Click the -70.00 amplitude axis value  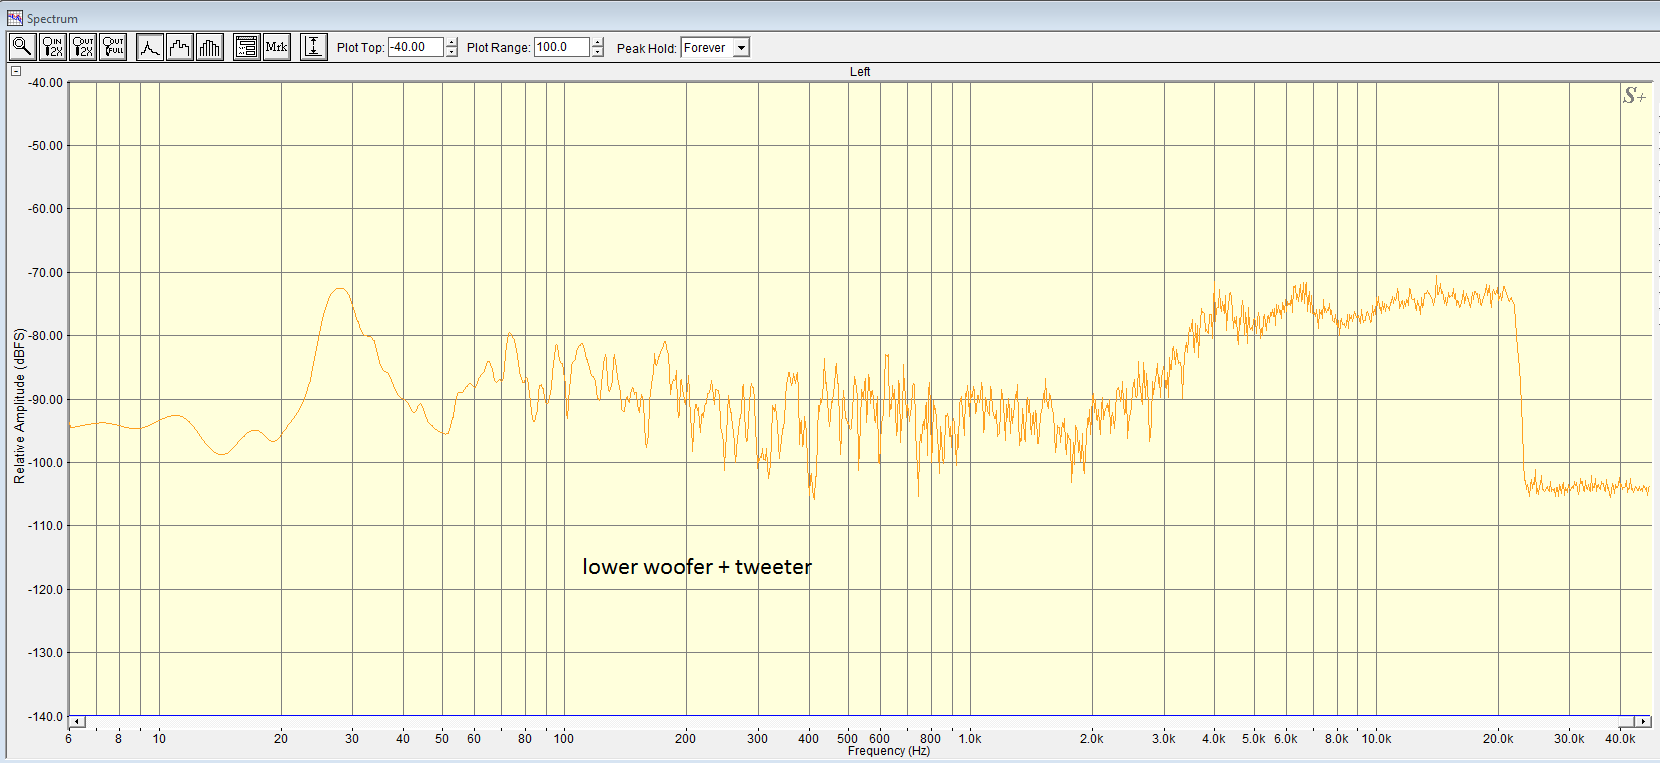click(x=45, y=272)
